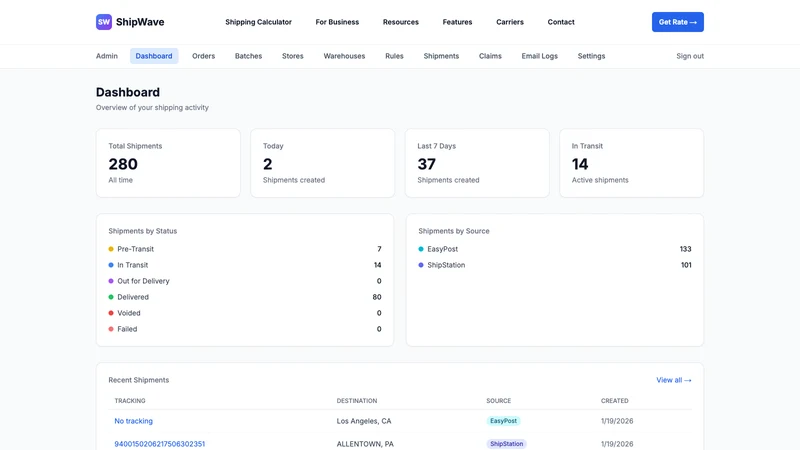800x450 pixels.
Task: Open the Resources nav item
Action: (401, 22)
